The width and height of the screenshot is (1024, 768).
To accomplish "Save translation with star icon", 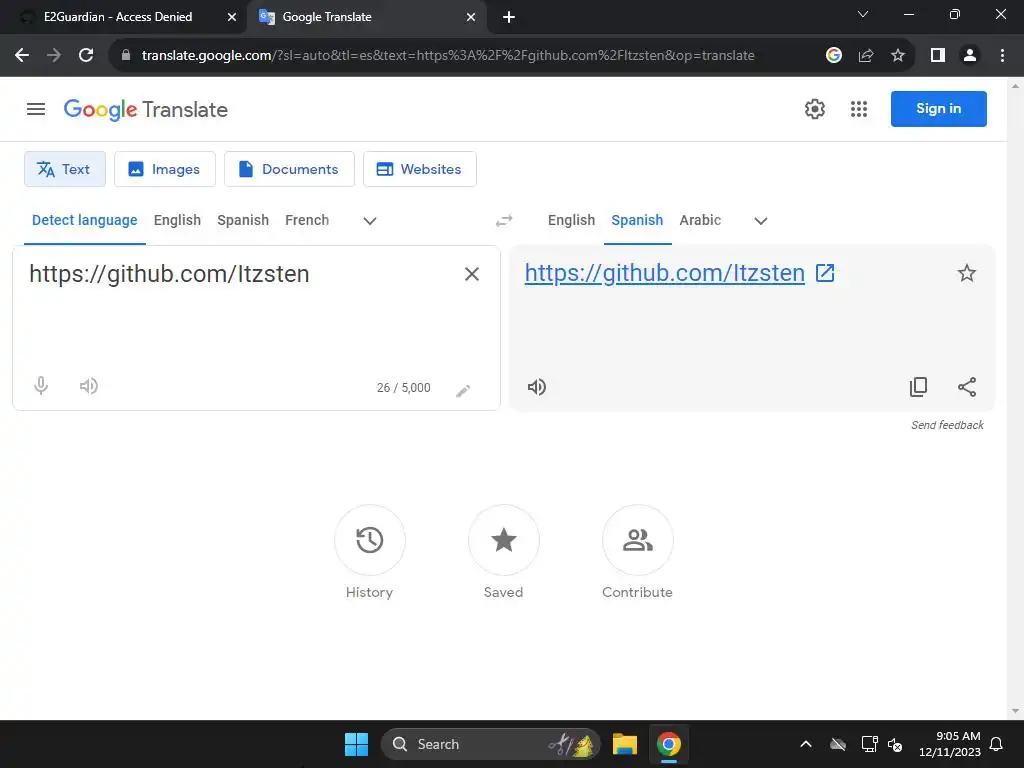I will click(x=967, y=273).
